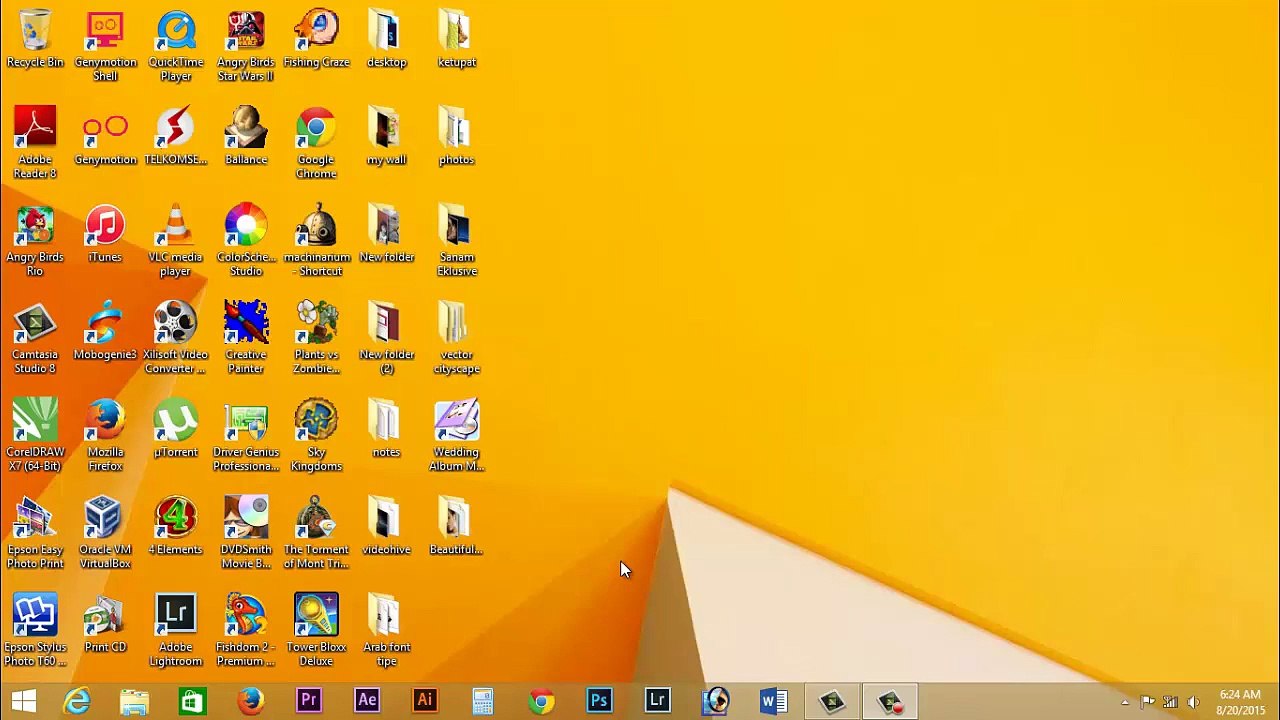Open the taskbar clock showing 6:24 AM

point(1240,702)
